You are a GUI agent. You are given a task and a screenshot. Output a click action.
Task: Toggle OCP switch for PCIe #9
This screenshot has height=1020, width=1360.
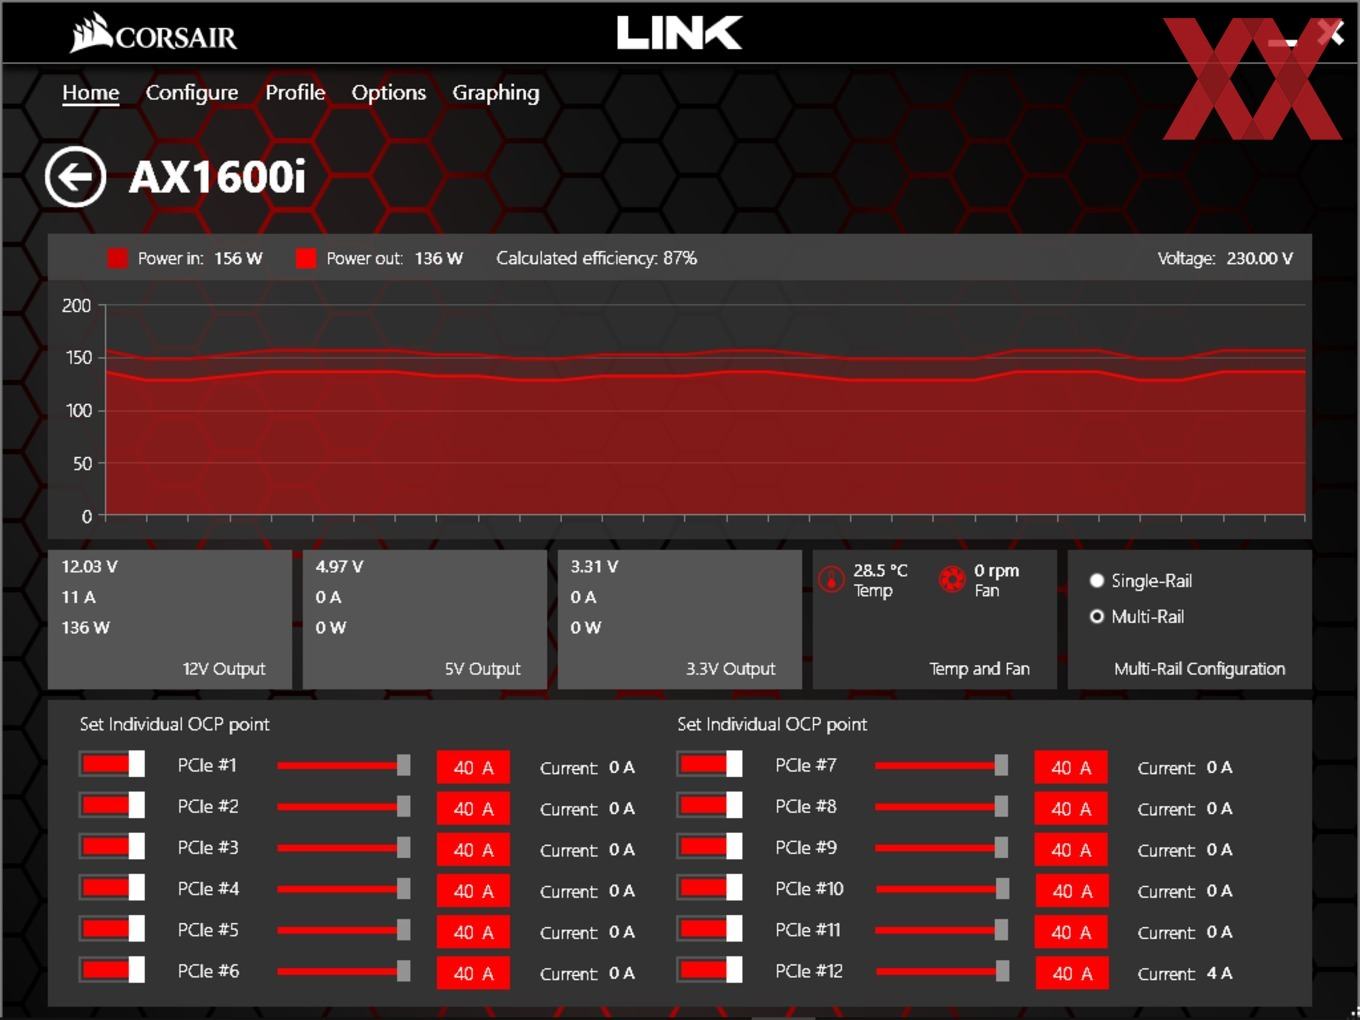pyautogui.click(x=709, y=847)
